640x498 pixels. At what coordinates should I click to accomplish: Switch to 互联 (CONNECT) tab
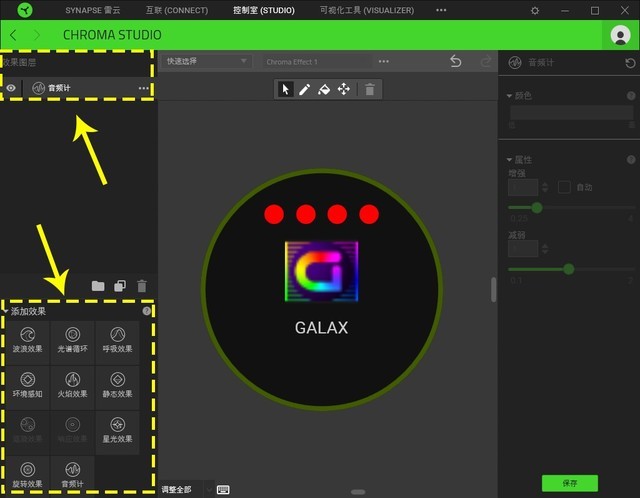click(x=177, y=10)
